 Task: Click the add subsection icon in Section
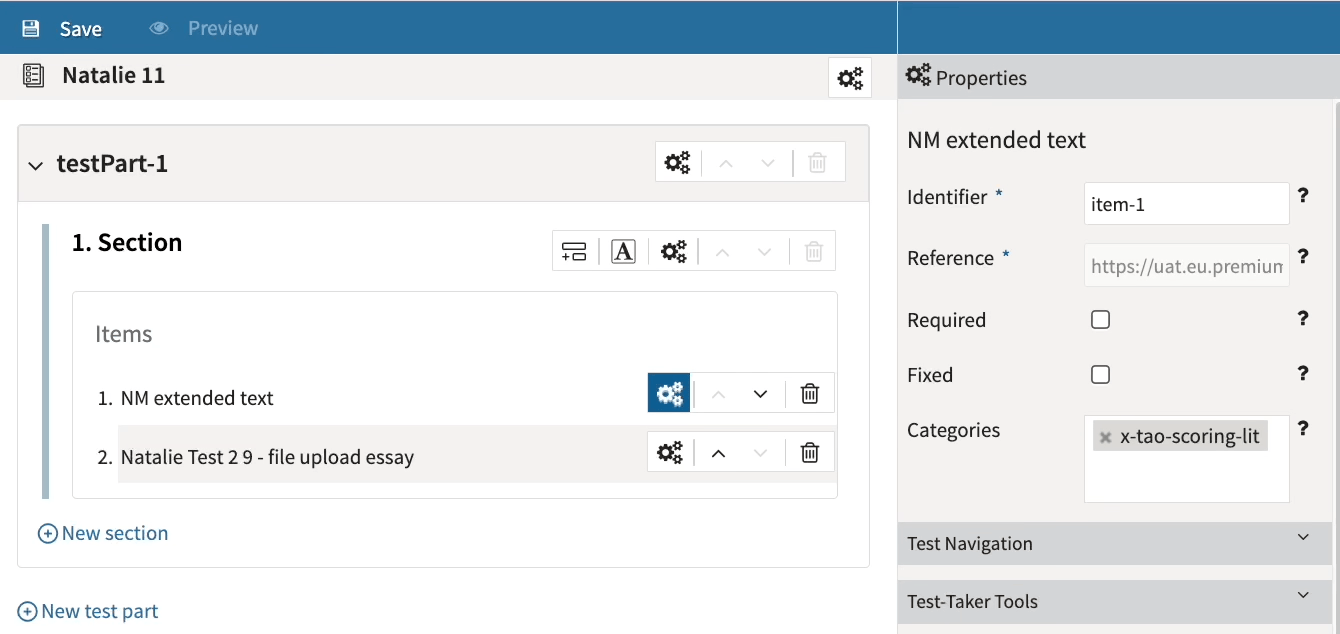pyautogui.click(x=574, y=252)
